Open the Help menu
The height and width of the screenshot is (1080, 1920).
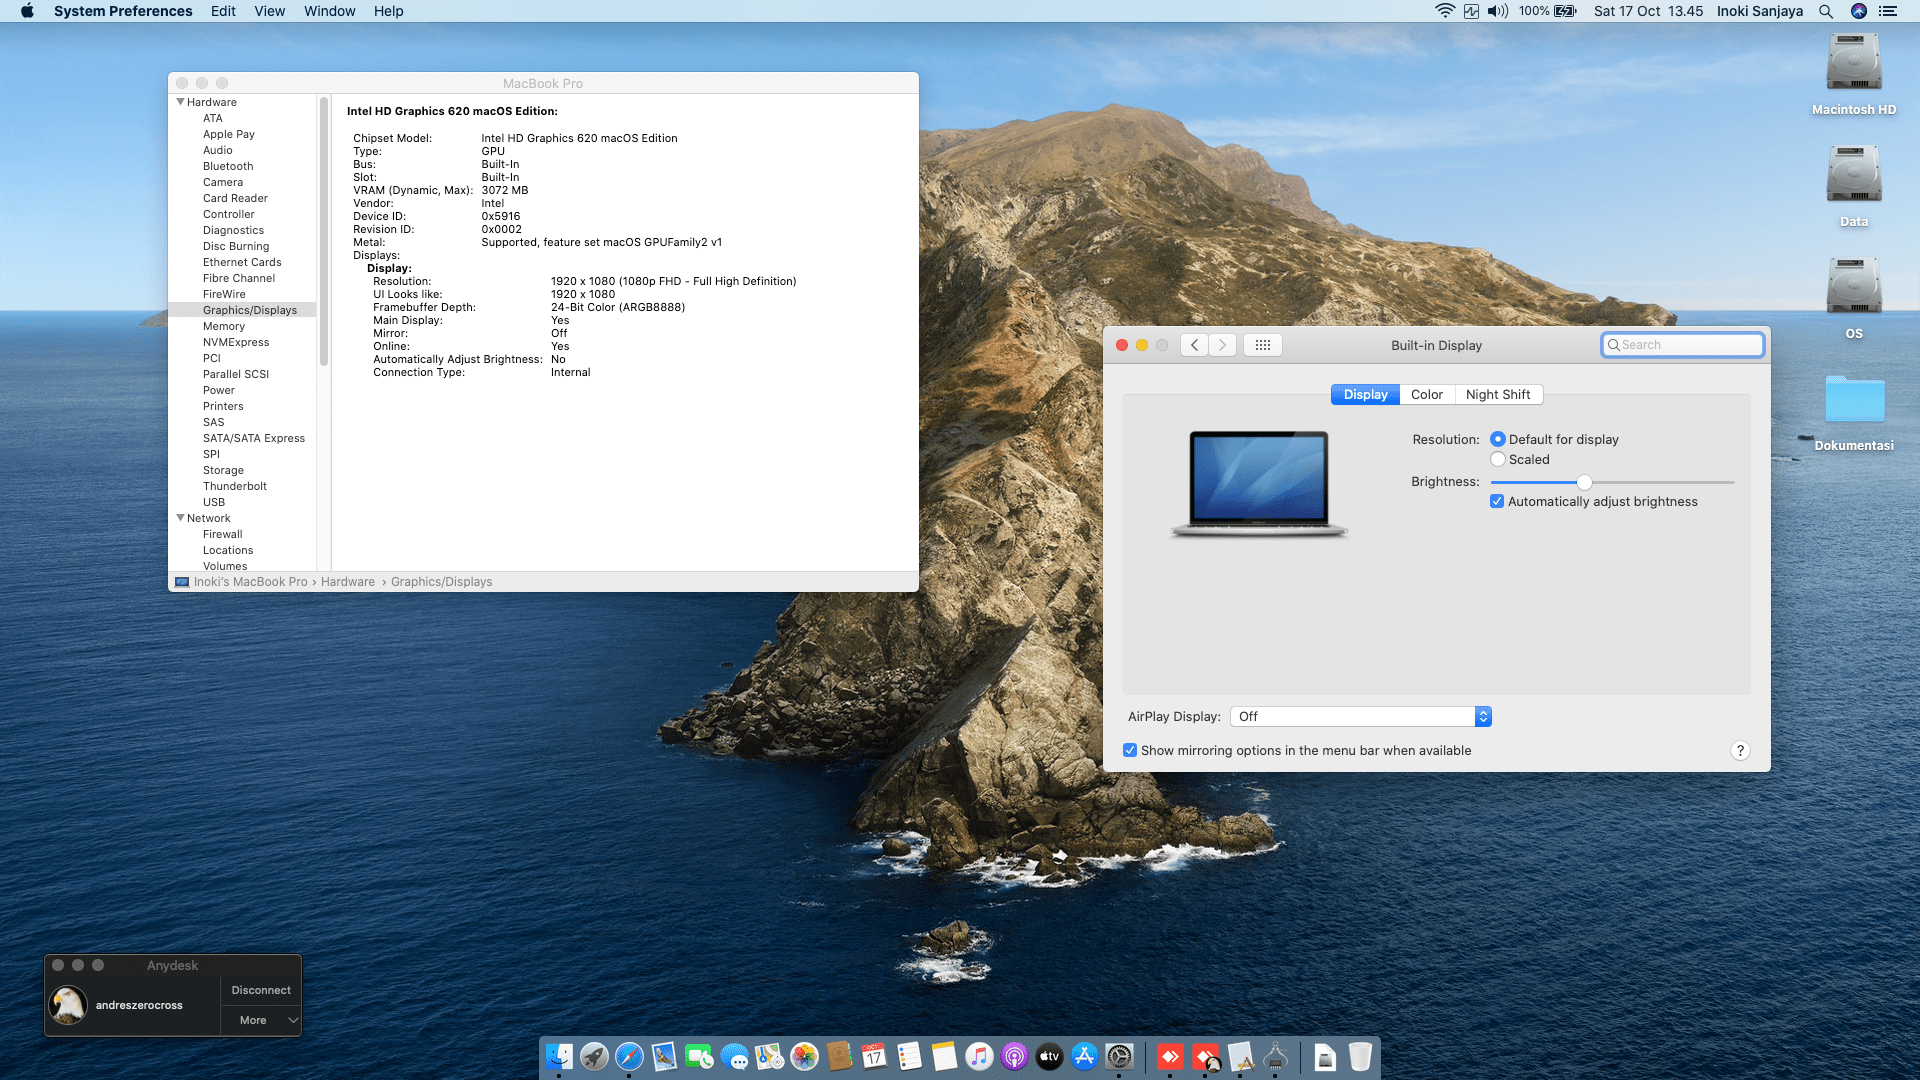pyautogui.click(x=389, y=11)
